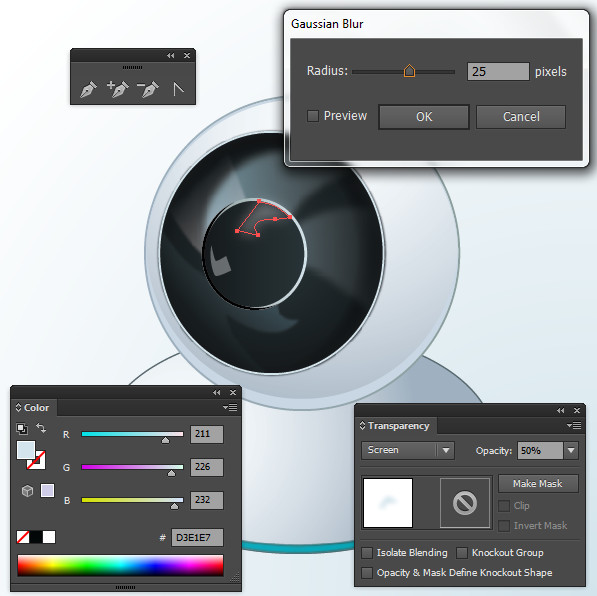Click the swap fill and stroke icon
597x596 pixels.
pyautogui.click(x=41, y=428)
